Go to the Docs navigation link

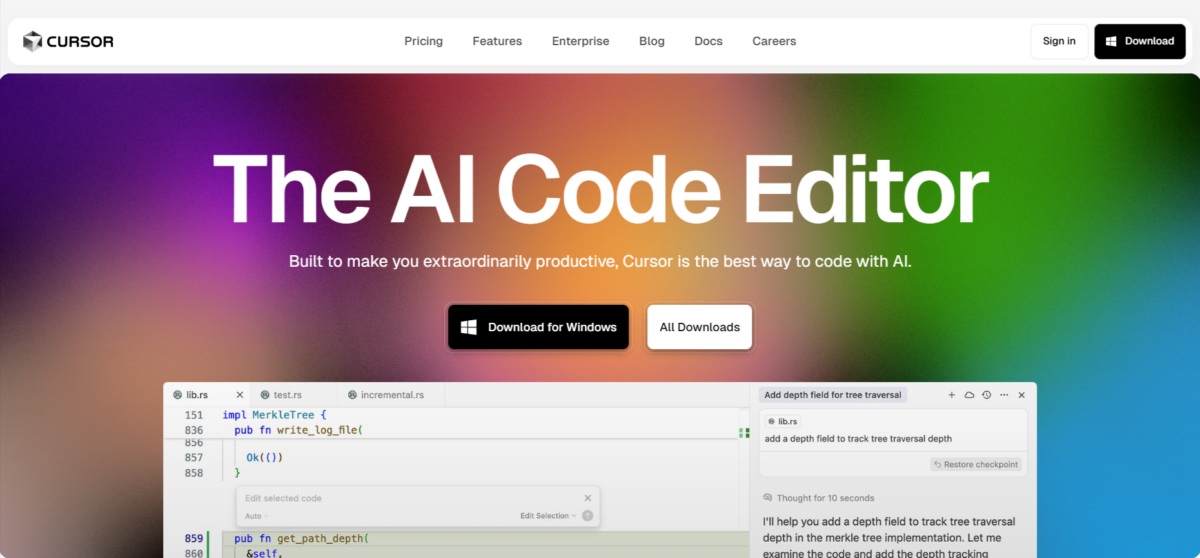pyautogui.click(x=708, y=41)
